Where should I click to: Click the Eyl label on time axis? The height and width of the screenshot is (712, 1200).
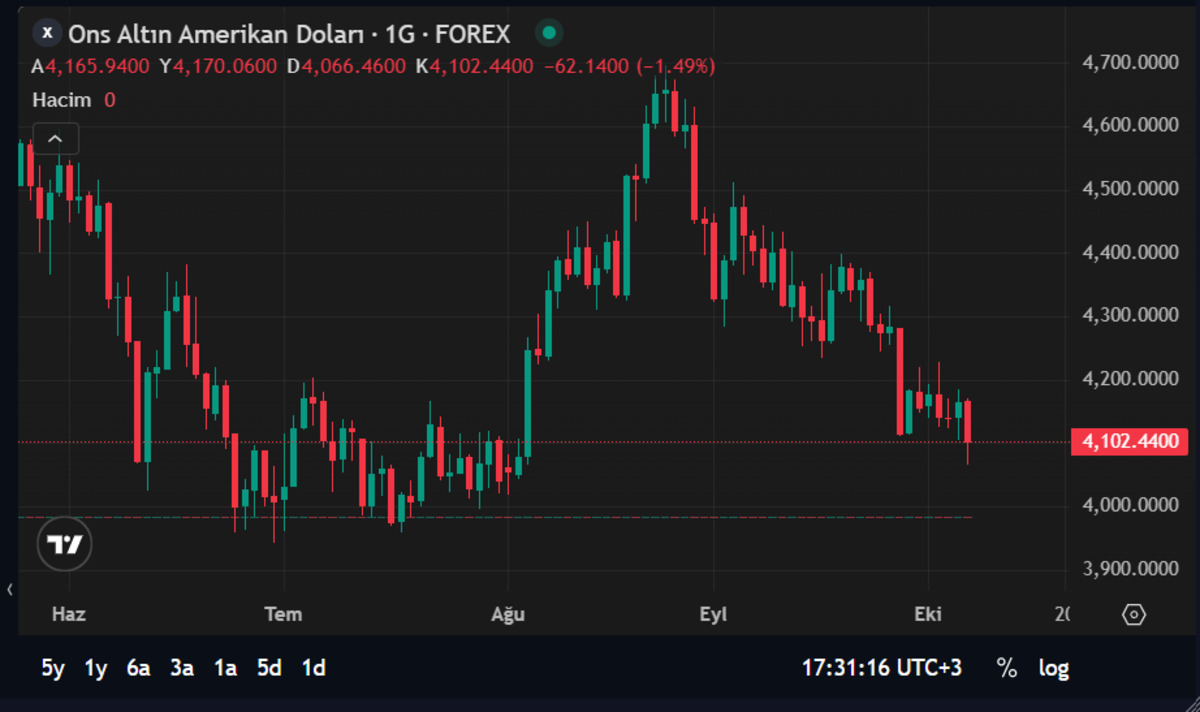coord(713,614)
